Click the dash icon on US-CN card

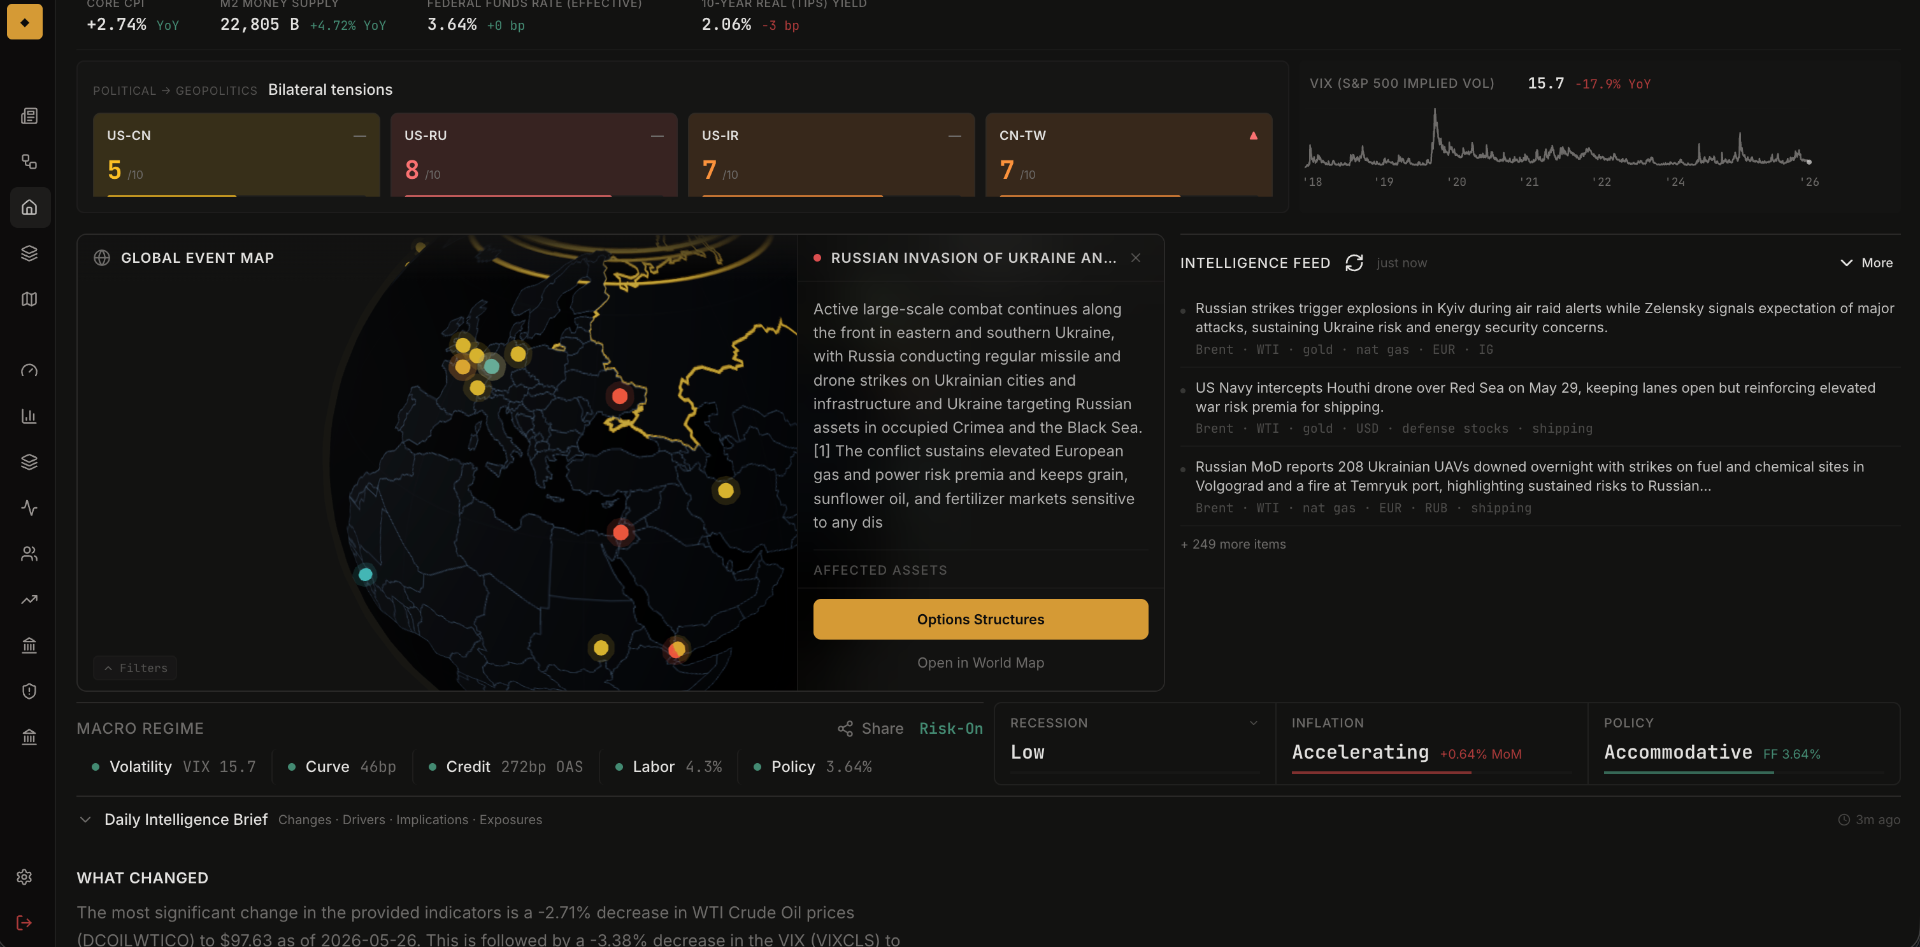[360, 136]
